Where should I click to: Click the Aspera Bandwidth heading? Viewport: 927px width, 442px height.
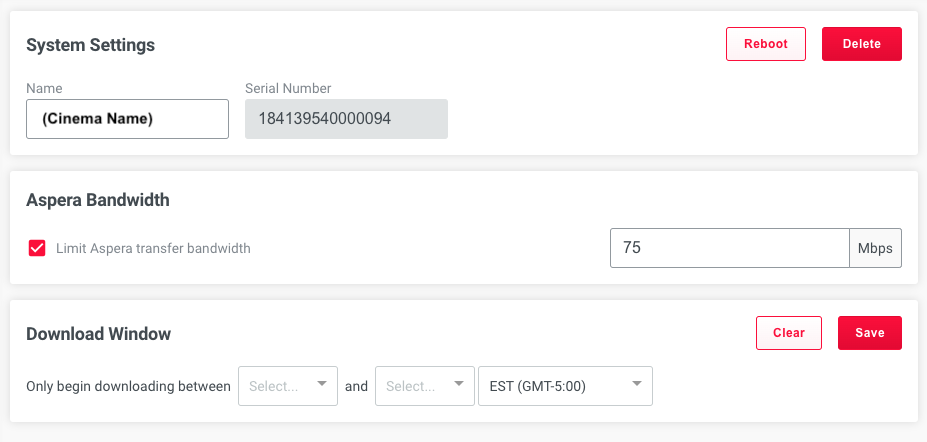[x=98, y=200]
